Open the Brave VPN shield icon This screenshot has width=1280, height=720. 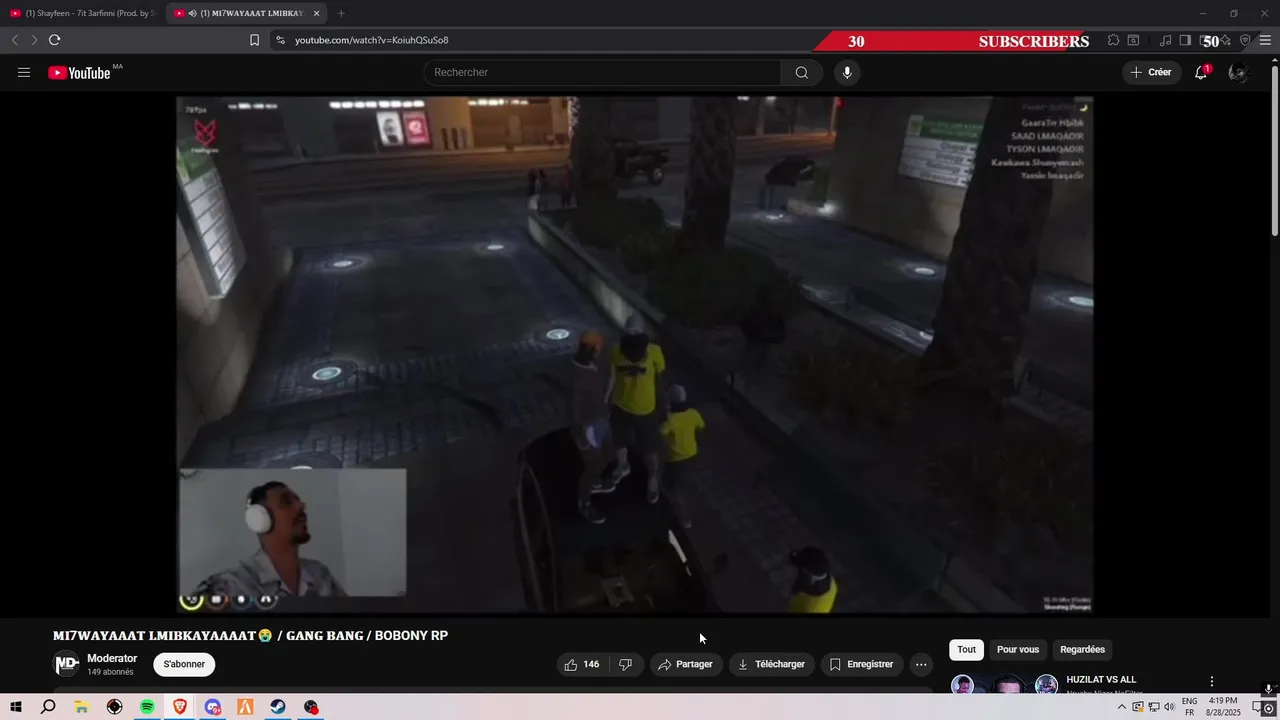pos(1245,41)
